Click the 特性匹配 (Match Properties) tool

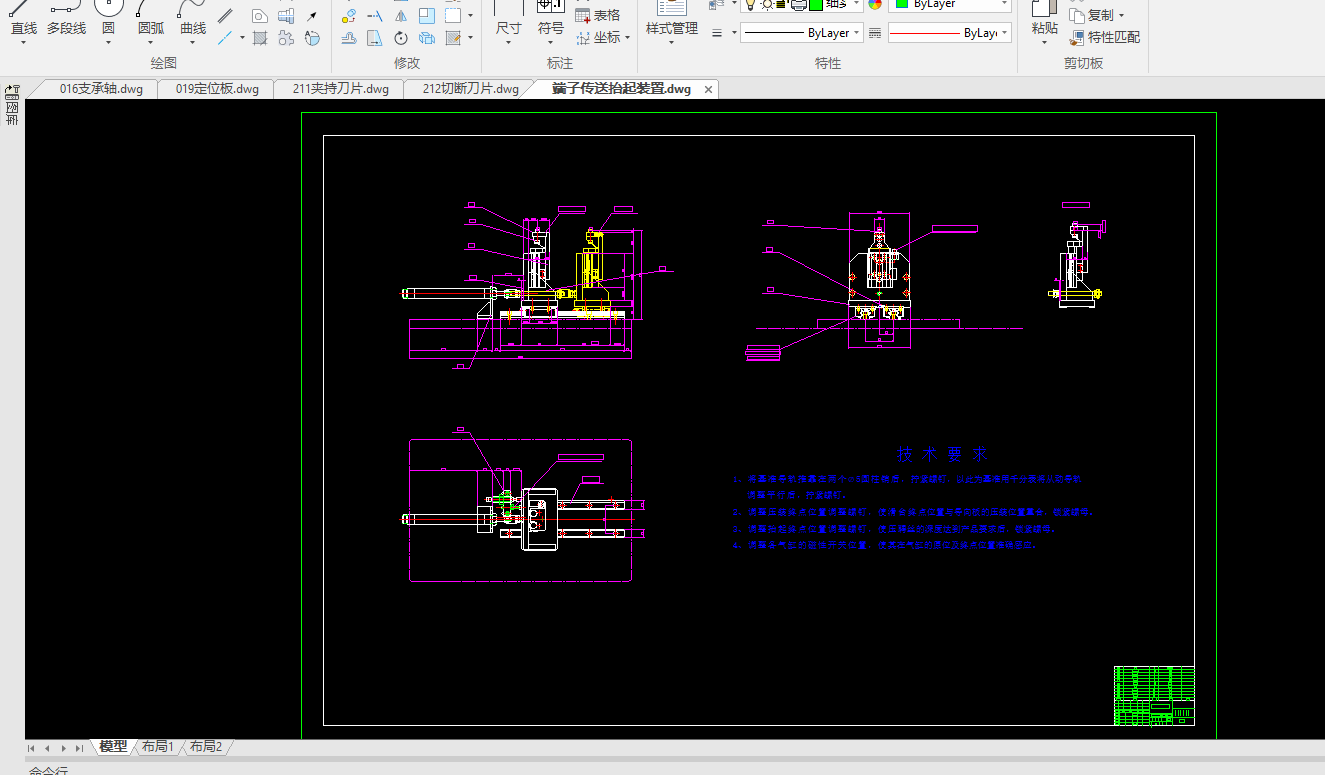coord(1104,38)
